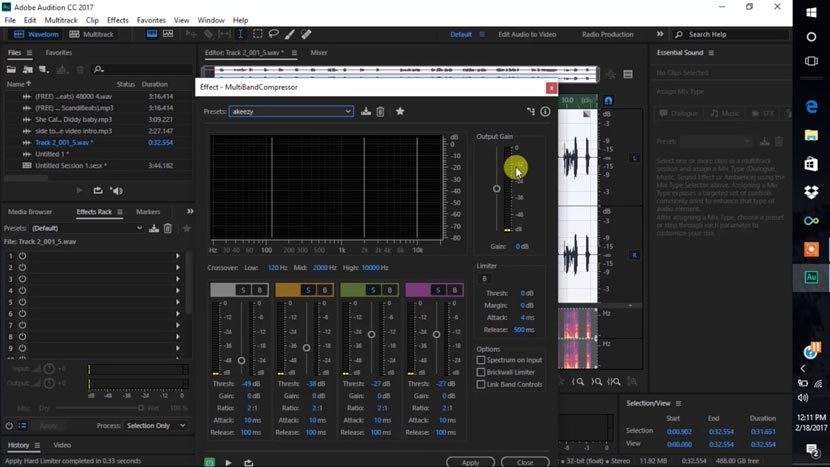Click purple band threshold slider handle
830x467 pixels.
[436, 335]
